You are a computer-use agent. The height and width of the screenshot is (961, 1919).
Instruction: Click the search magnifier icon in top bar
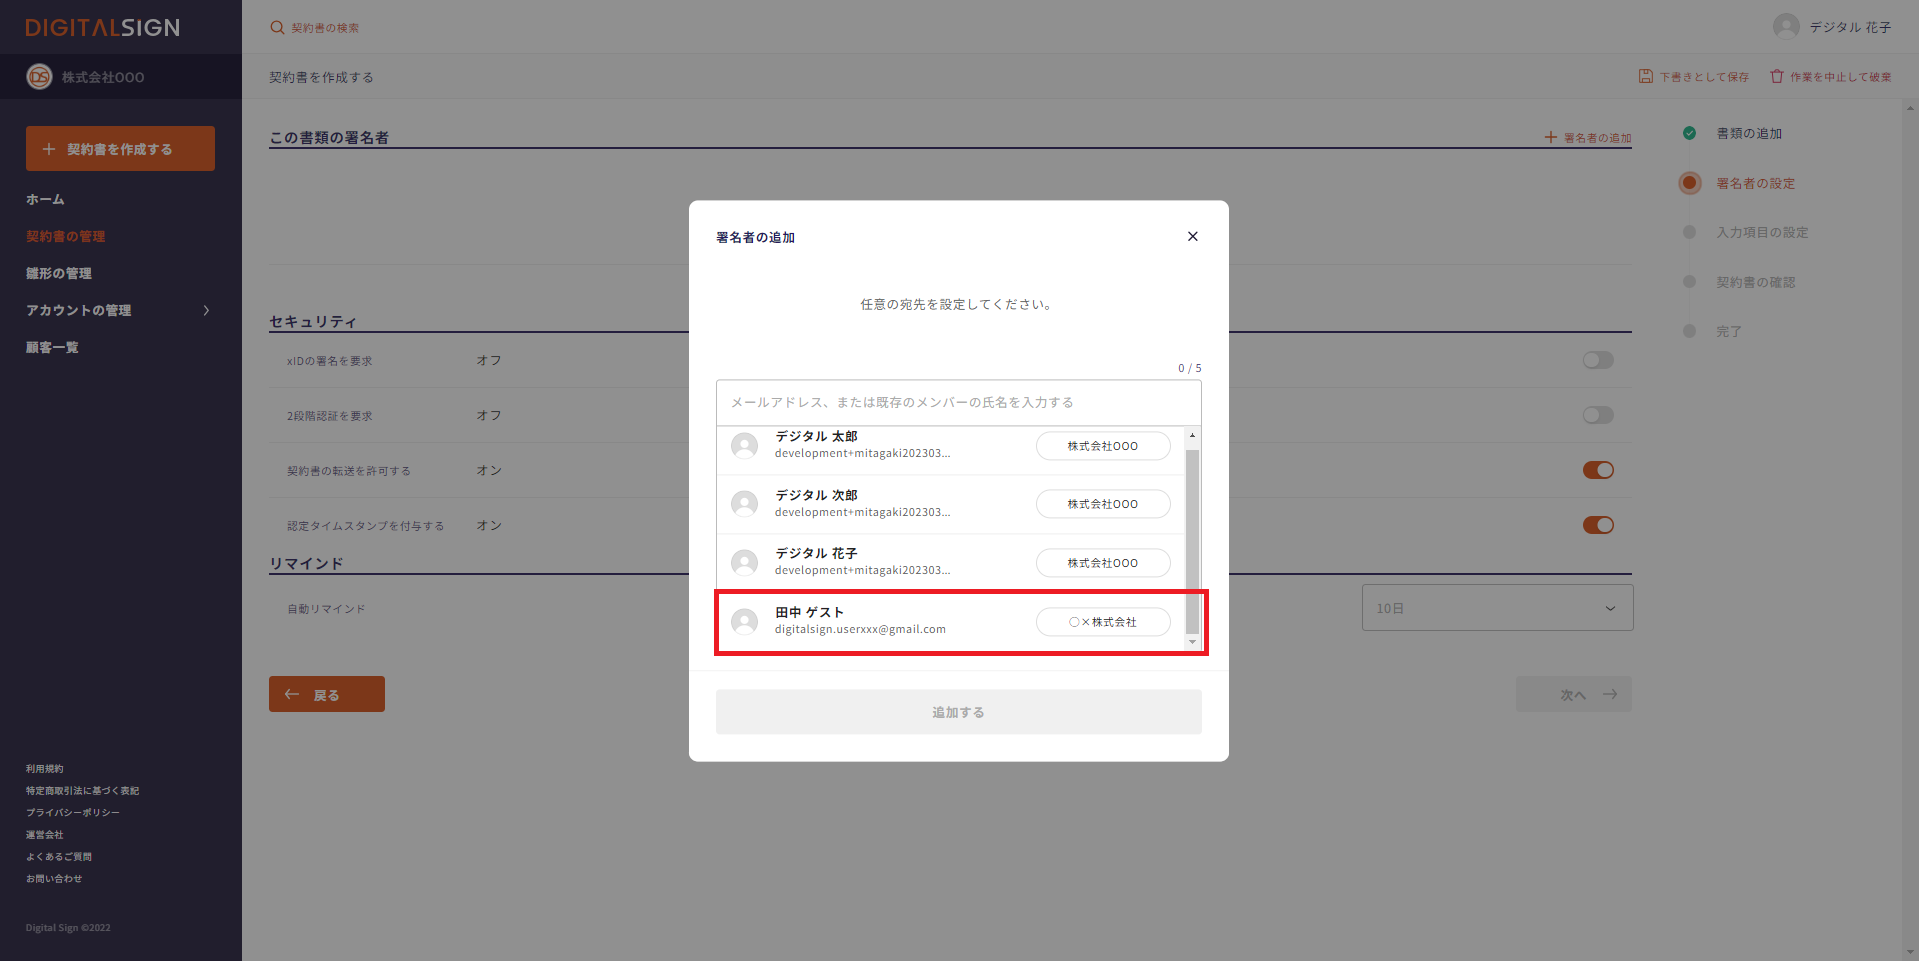(277, 28)
